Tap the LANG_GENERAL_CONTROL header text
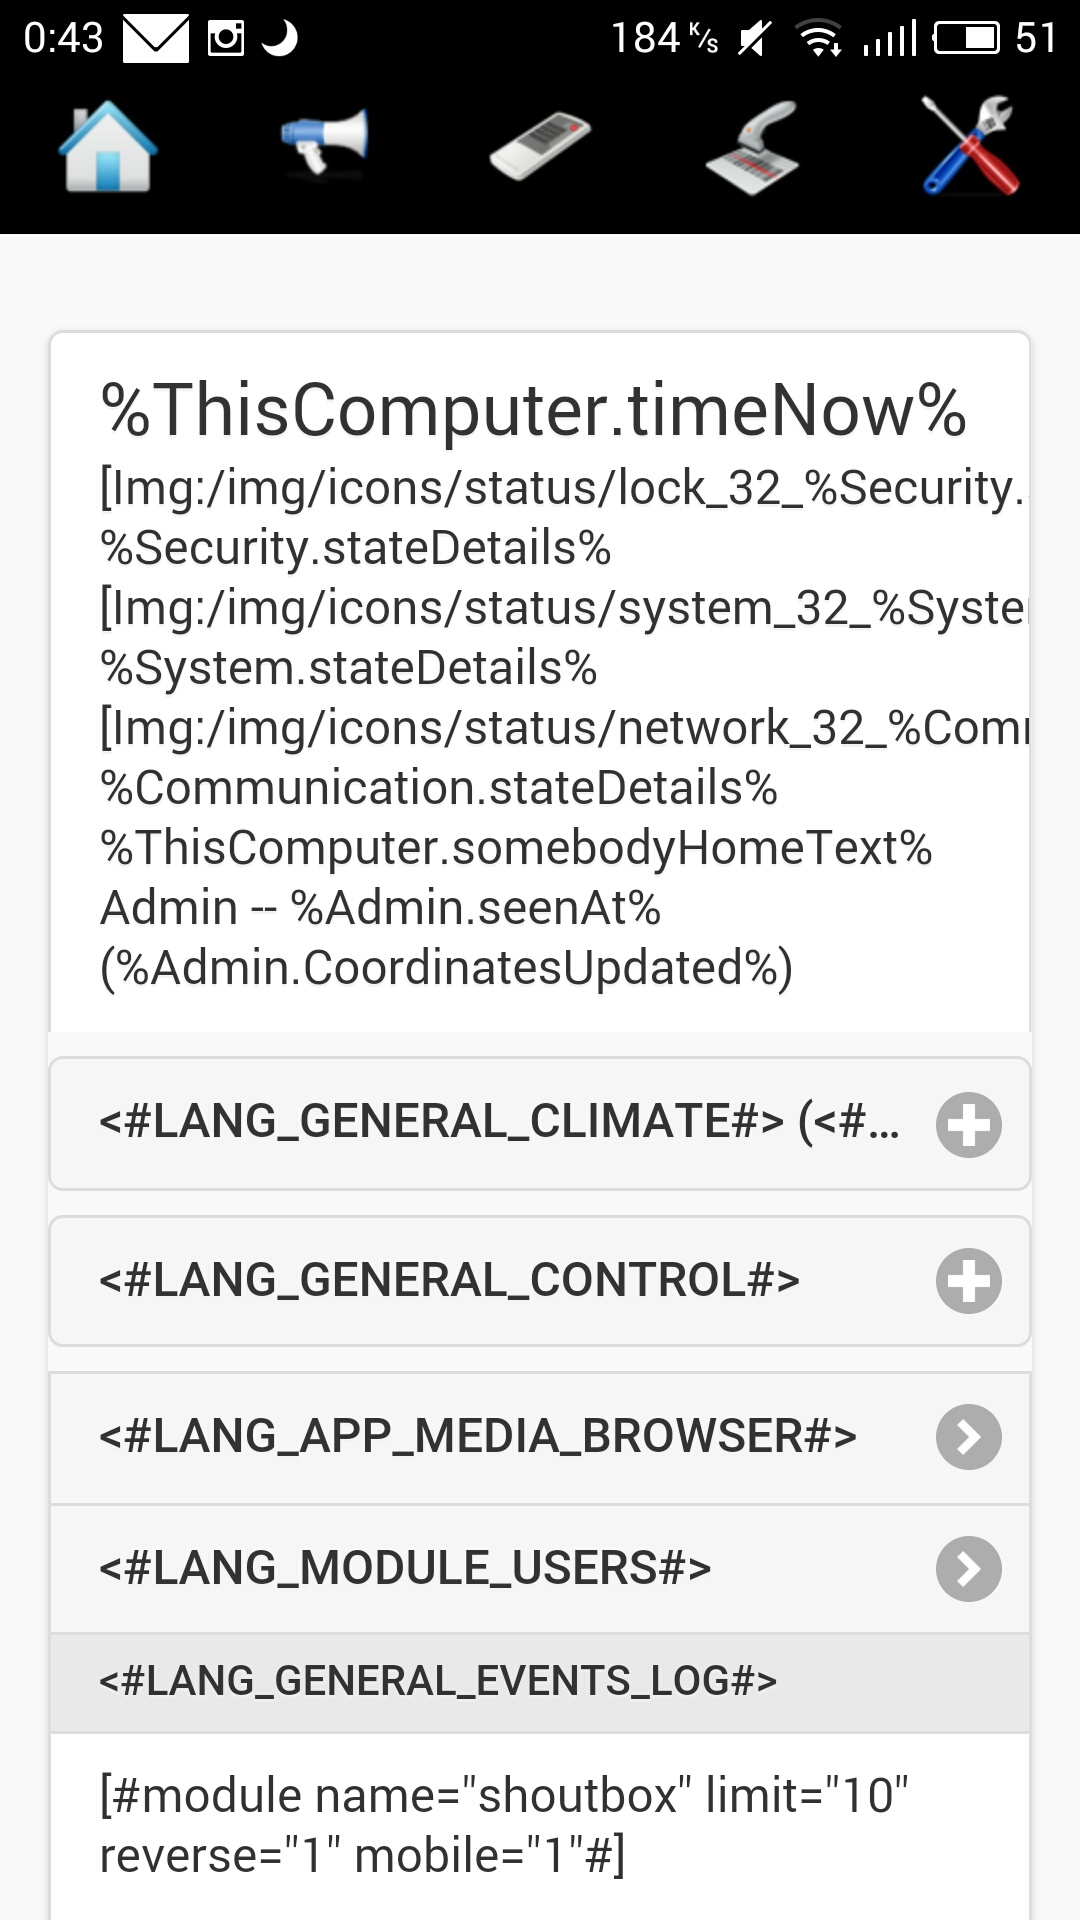 449,1280
